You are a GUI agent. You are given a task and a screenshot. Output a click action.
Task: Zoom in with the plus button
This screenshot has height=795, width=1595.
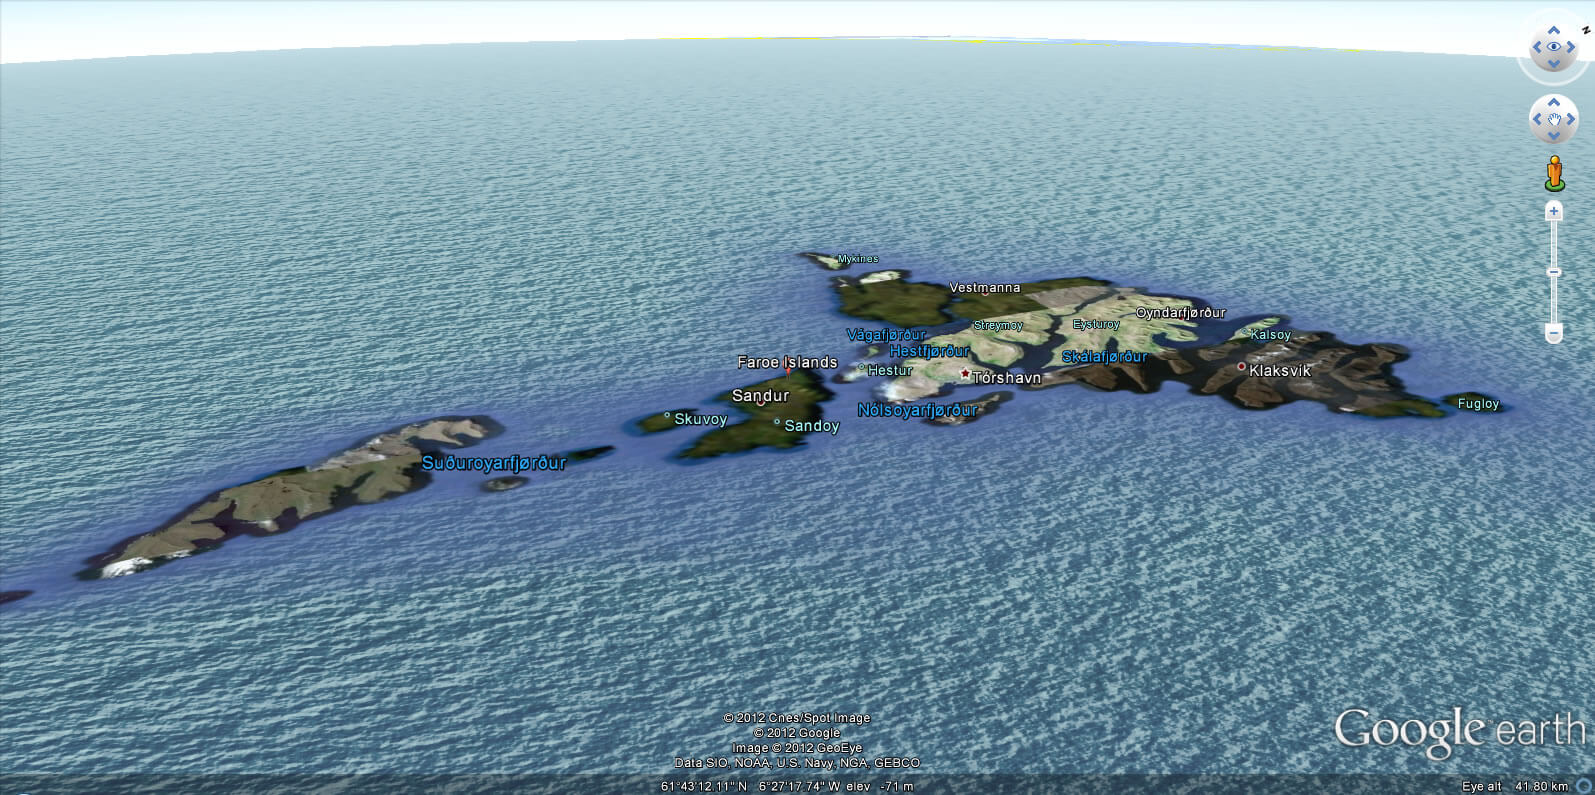1554,211
